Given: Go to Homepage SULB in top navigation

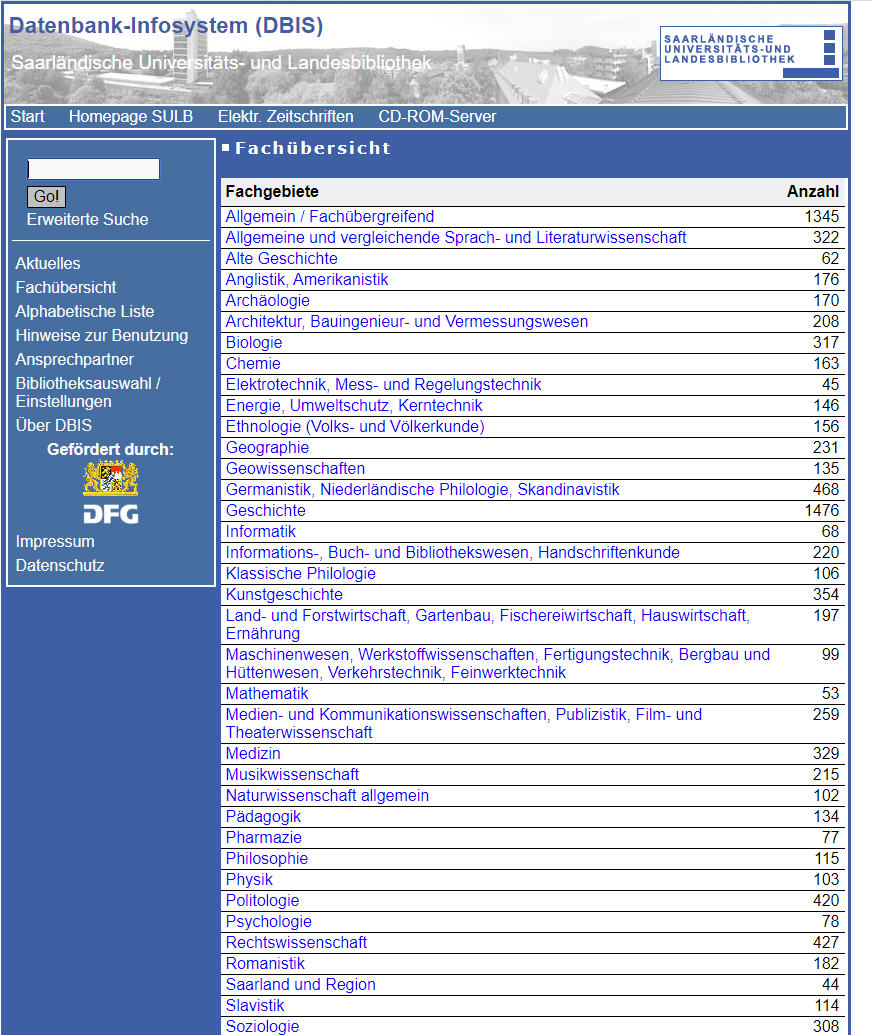Looking at the screenshot, I should pyautogui.click(x=131, y=117).
